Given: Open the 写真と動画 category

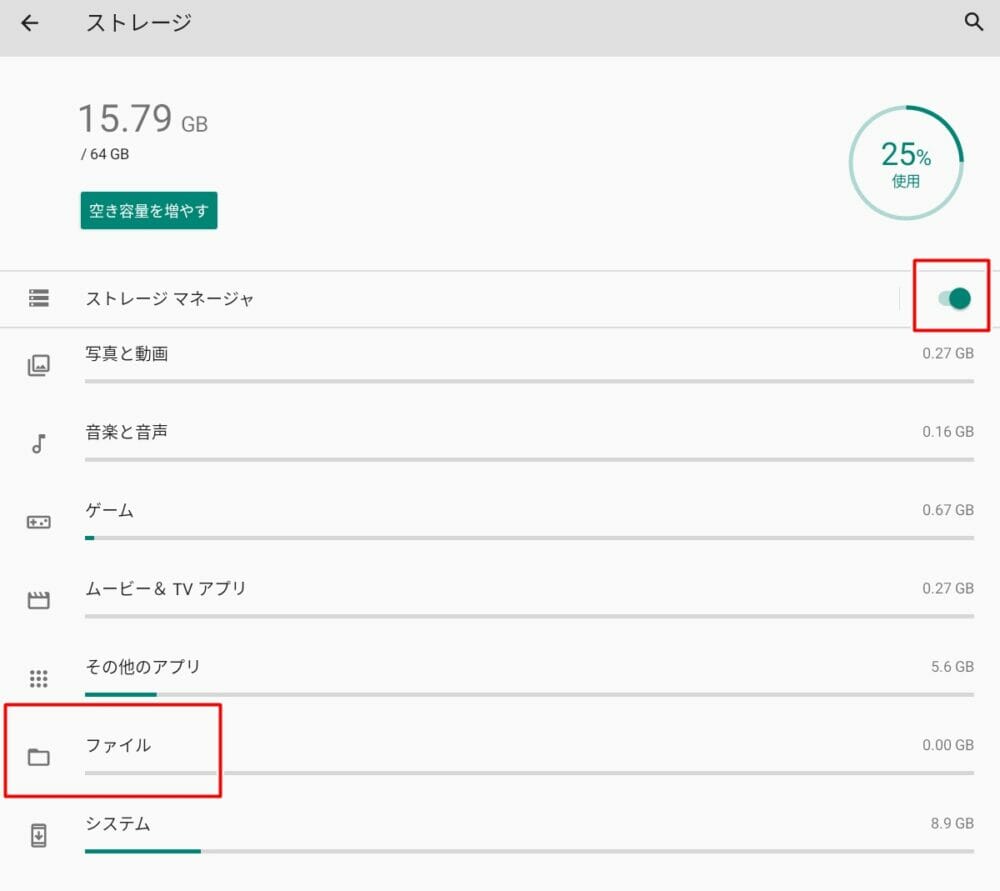Looking at the screenshot, I should pos(127,354).
